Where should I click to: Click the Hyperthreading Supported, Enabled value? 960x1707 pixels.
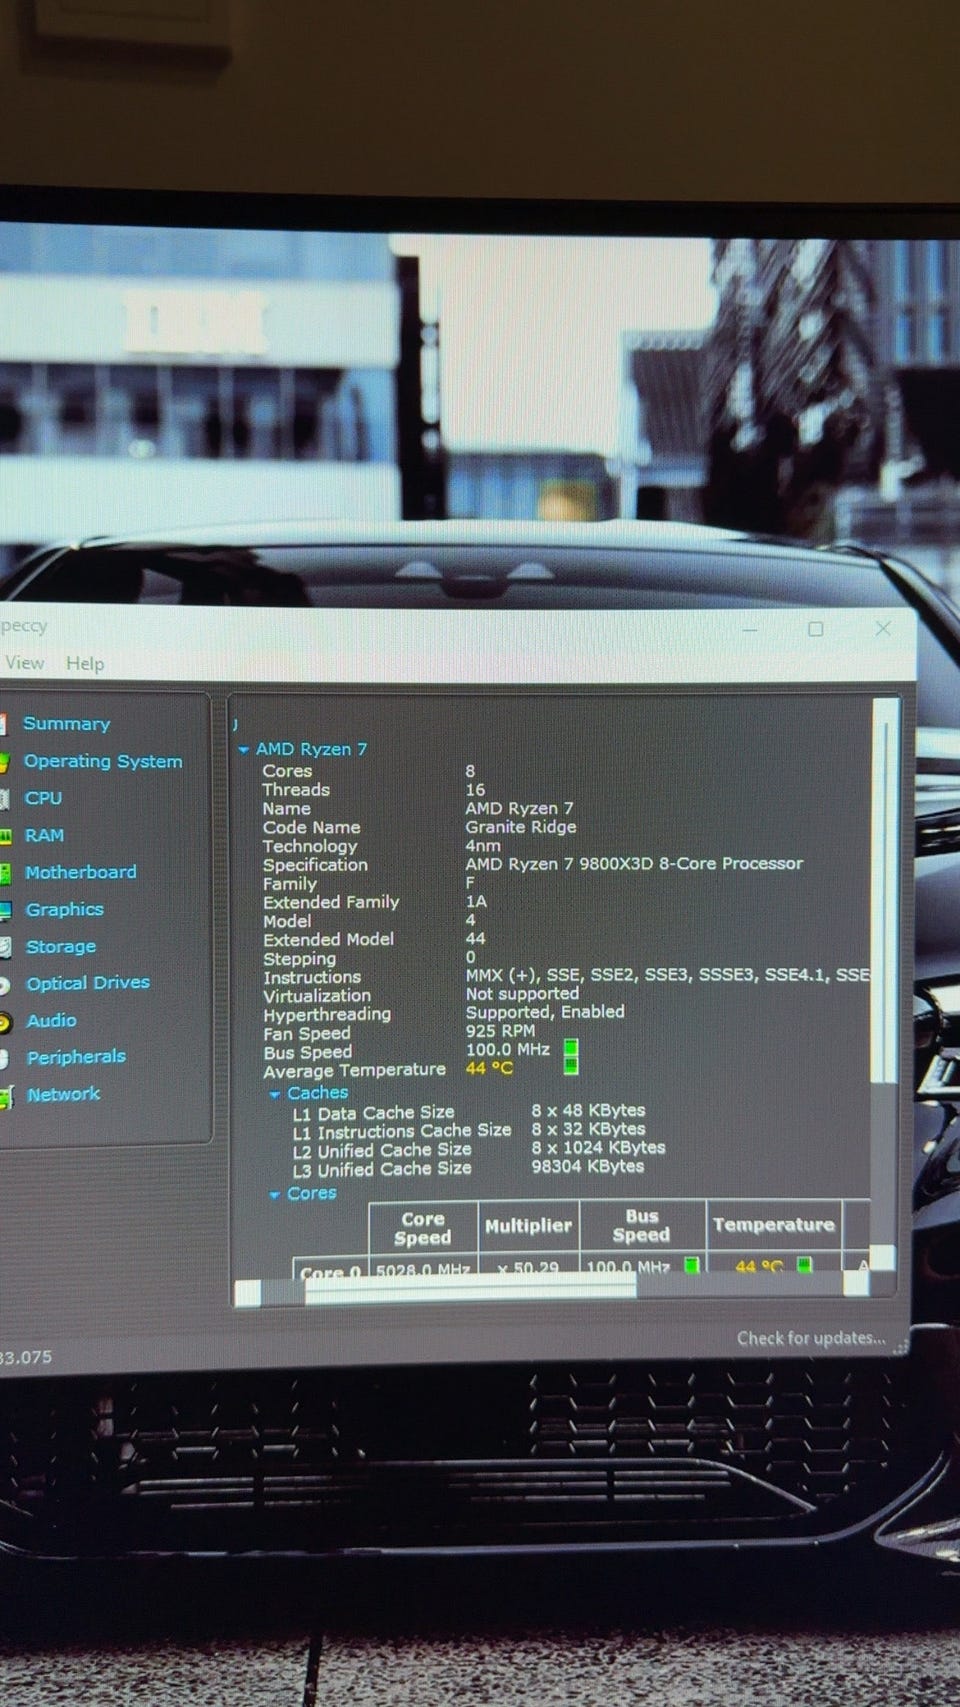(x=545, y=1012)
